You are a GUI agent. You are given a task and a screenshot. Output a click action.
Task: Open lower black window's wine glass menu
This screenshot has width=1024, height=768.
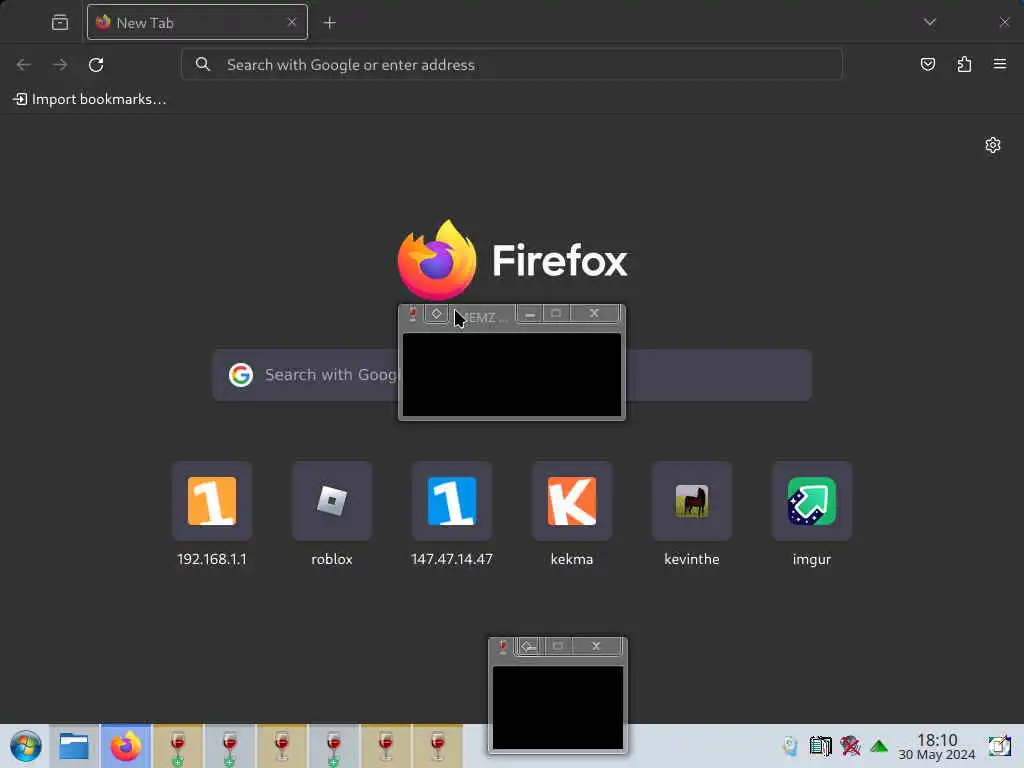point(503,647)
